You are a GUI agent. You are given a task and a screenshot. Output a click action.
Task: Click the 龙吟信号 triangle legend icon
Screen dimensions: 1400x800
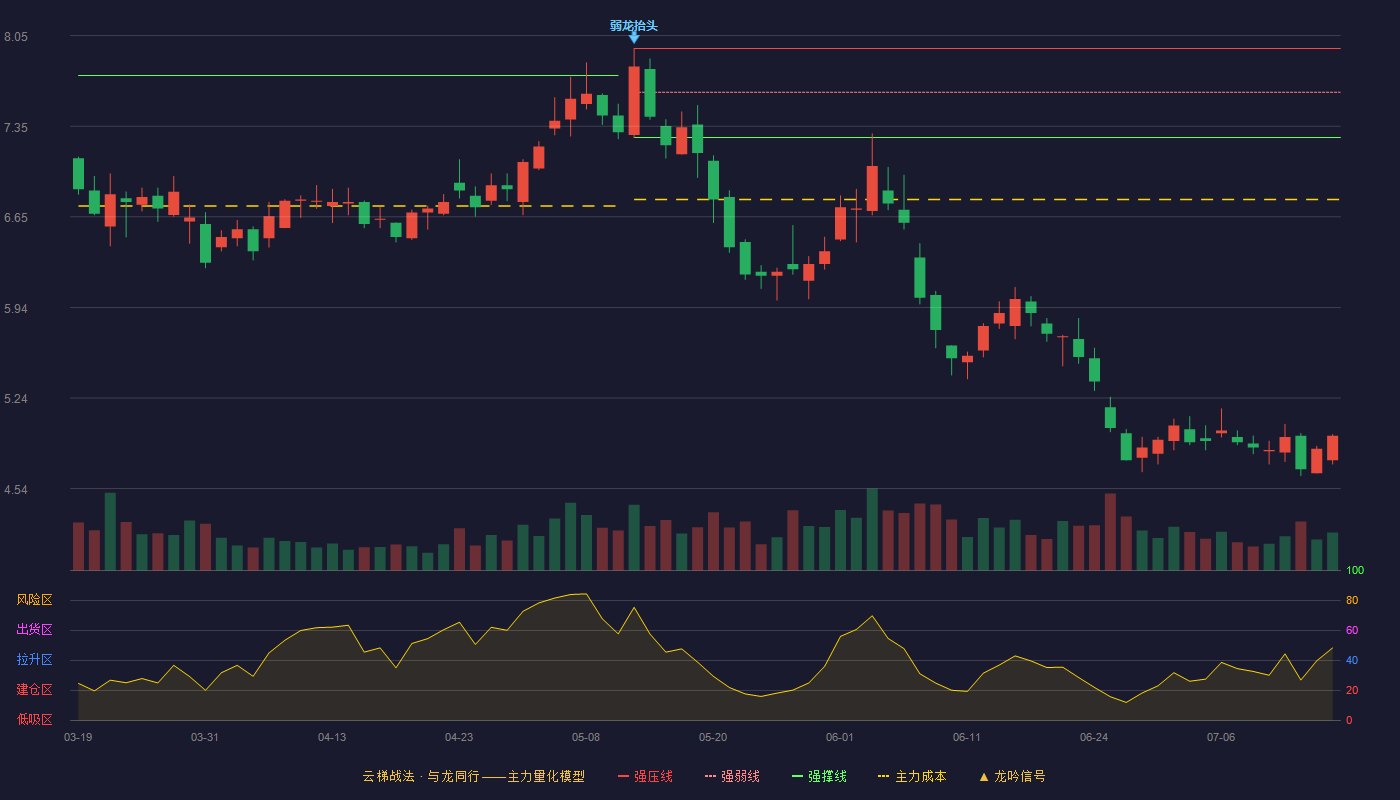984,776
